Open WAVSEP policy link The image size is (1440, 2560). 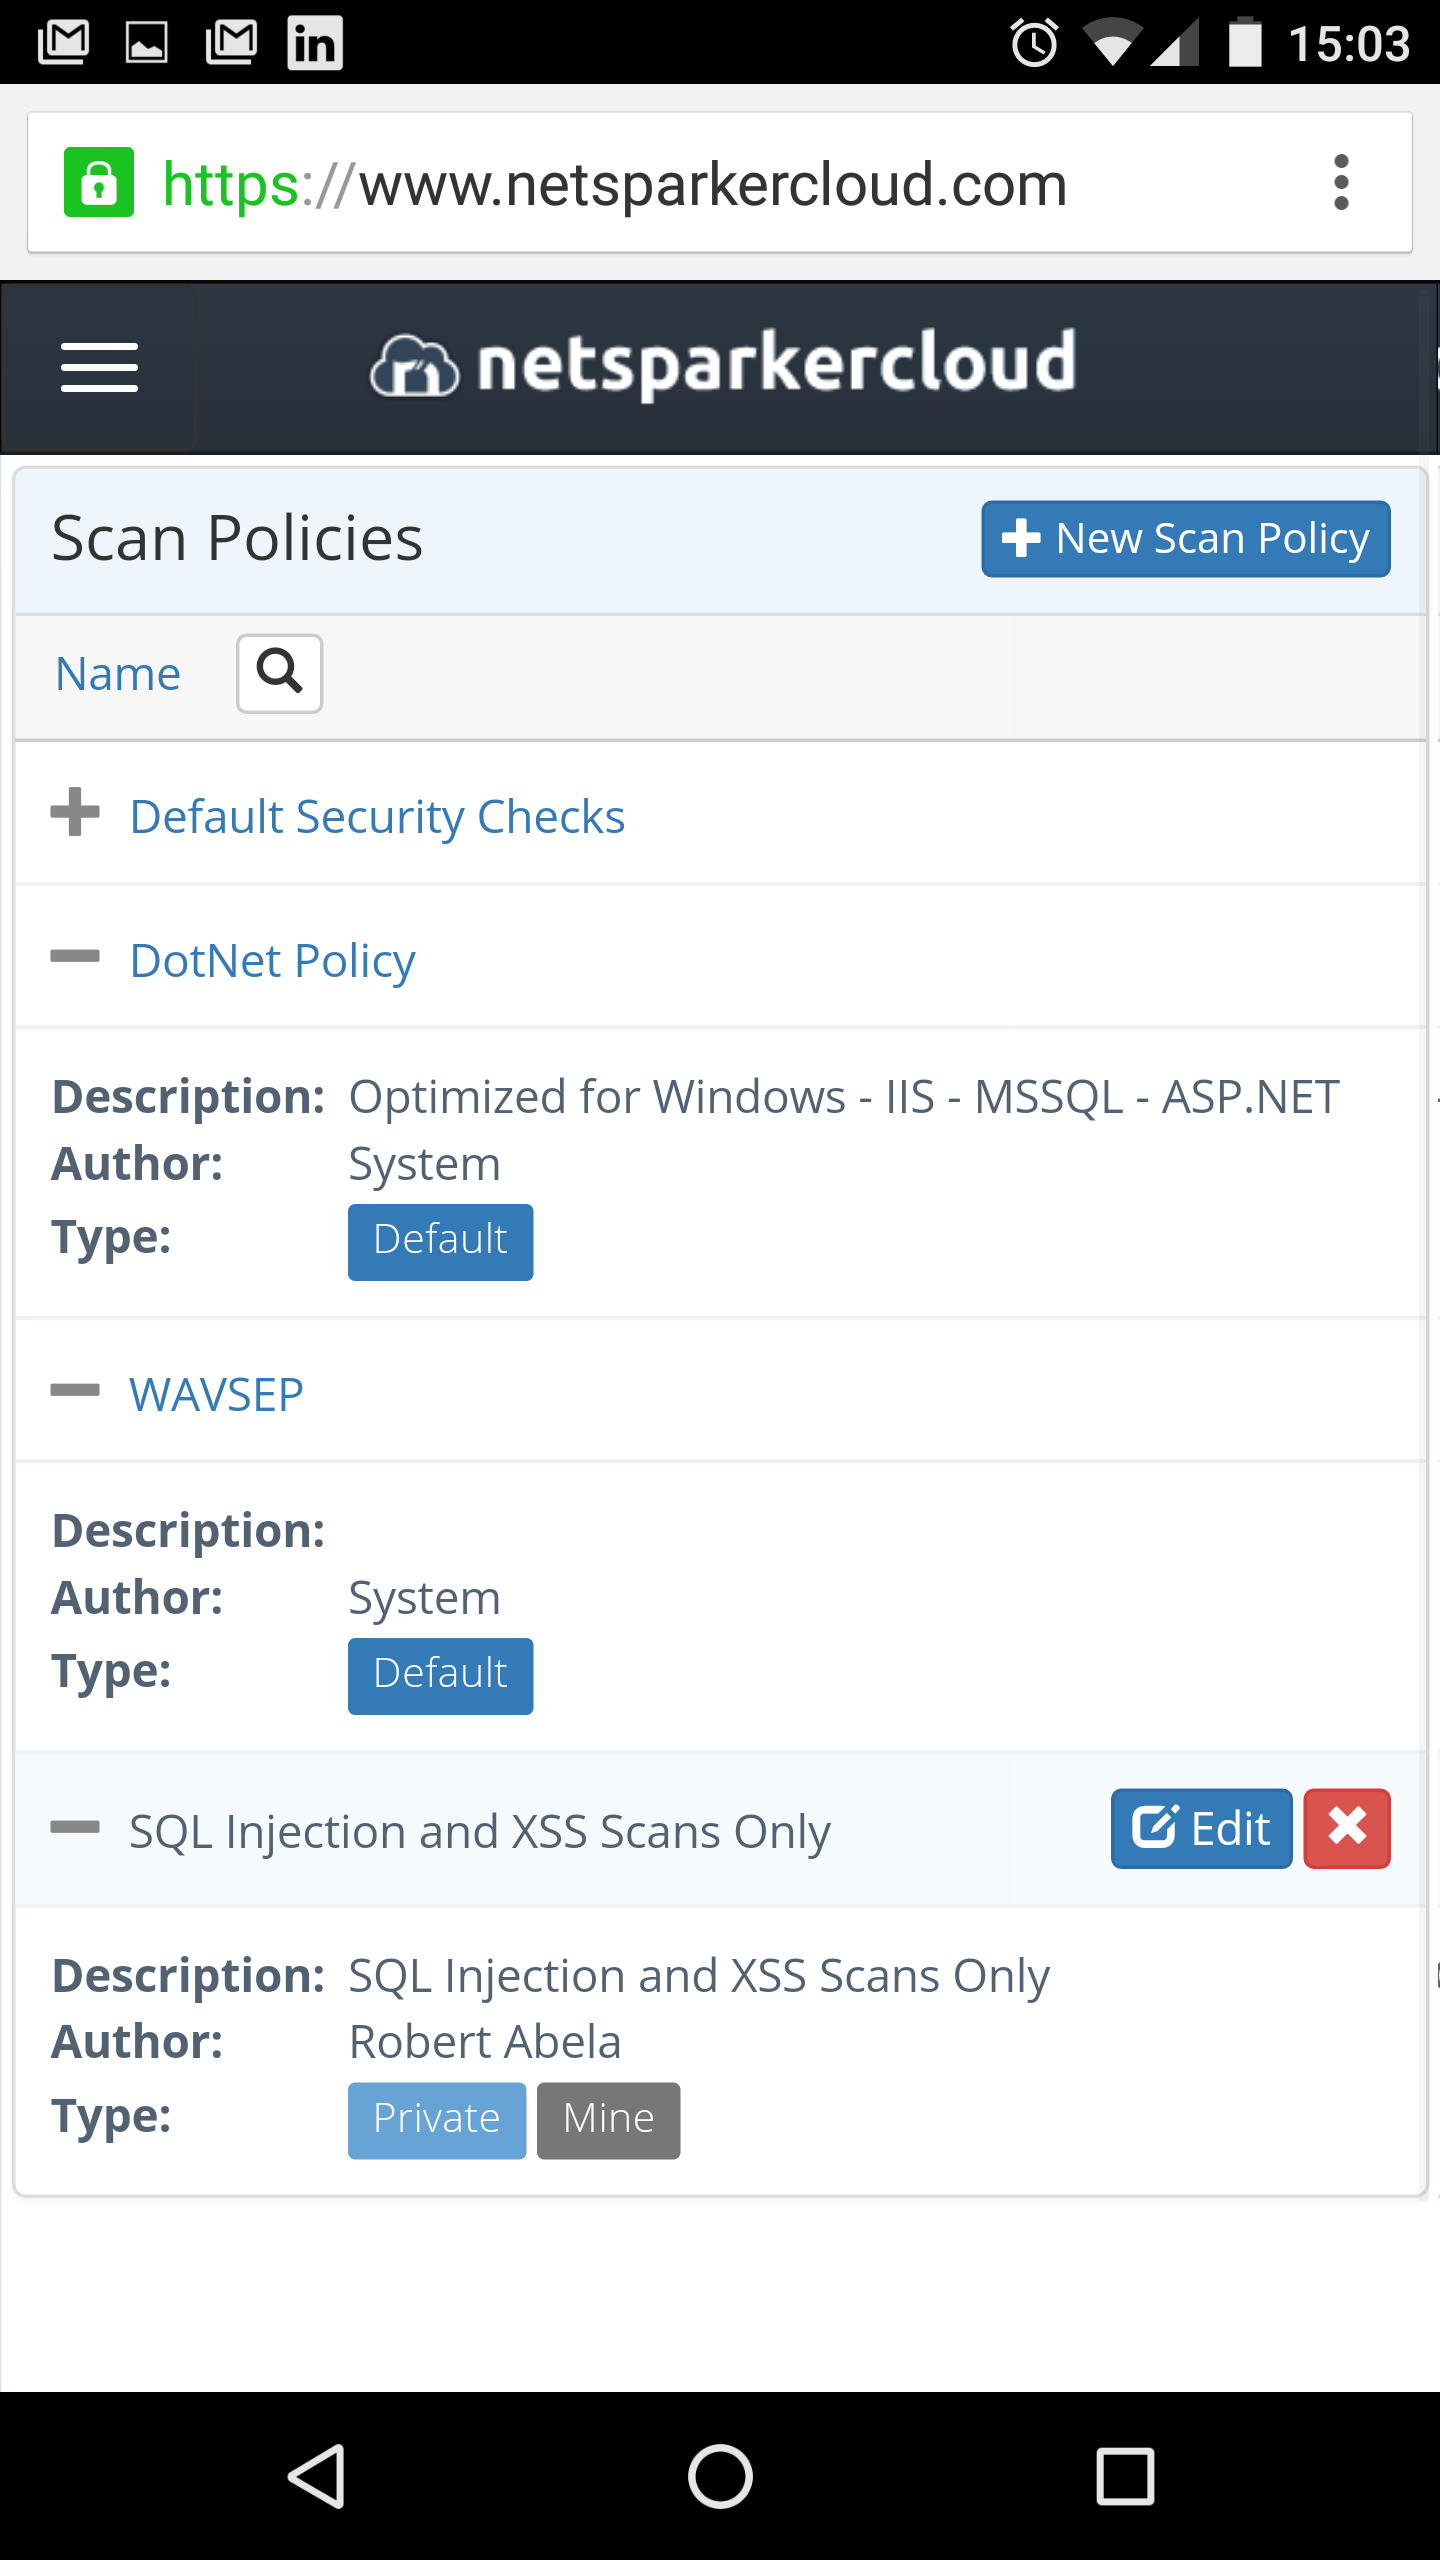216,1395
